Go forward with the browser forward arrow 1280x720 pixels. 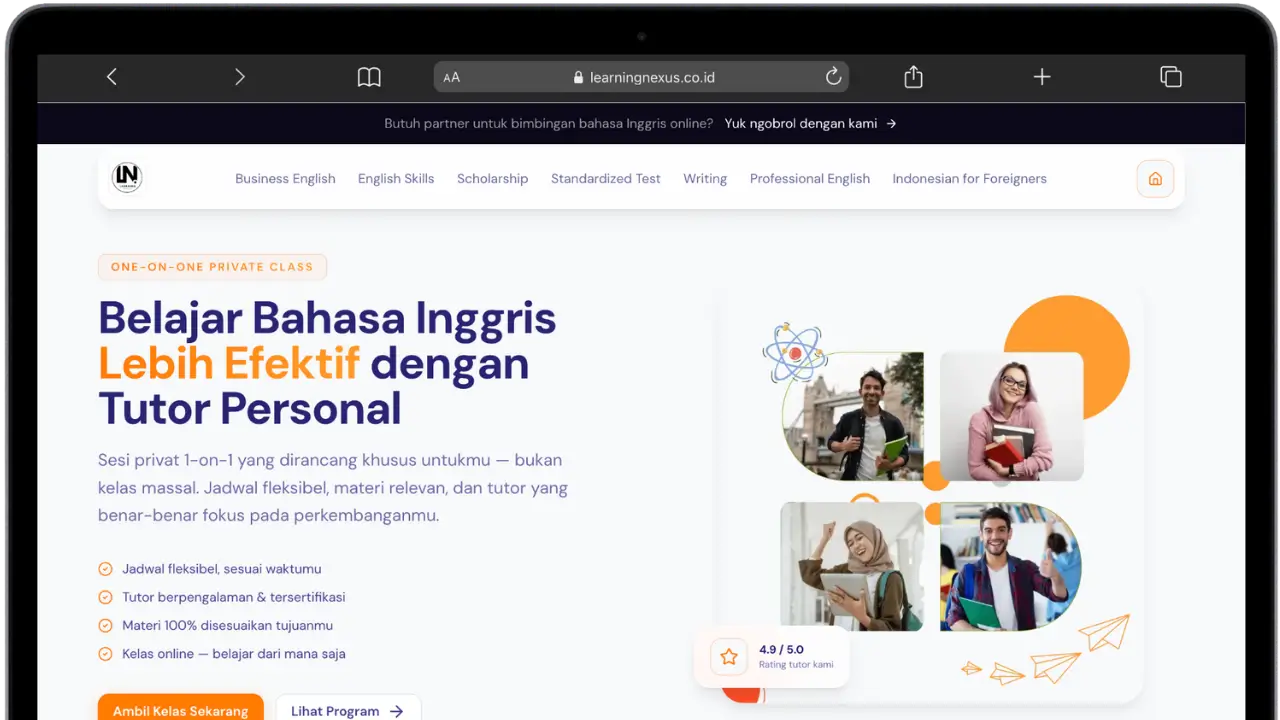tap(239, 77)
